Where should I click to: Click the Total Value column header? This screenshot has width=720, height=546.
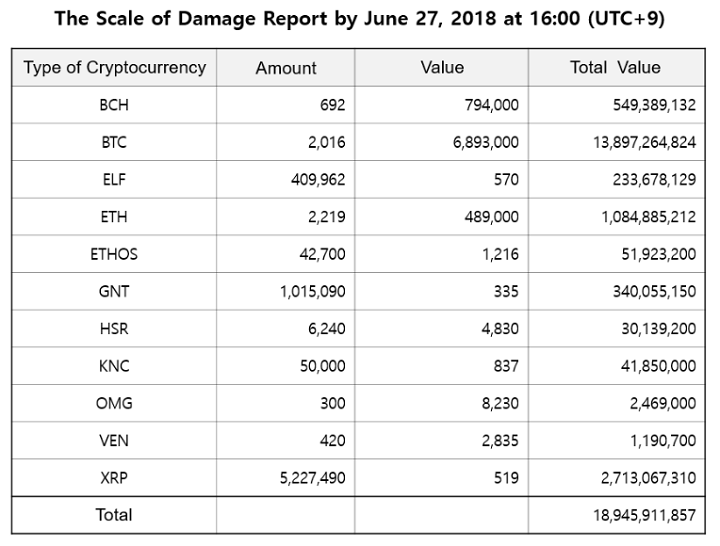point(616,68)
